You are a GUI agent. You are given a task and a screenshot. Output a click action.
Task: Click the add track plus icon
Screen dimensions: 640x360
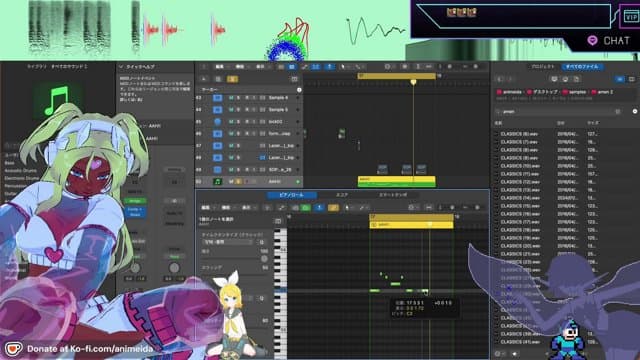pyautogui.click(x=204, y=79)
